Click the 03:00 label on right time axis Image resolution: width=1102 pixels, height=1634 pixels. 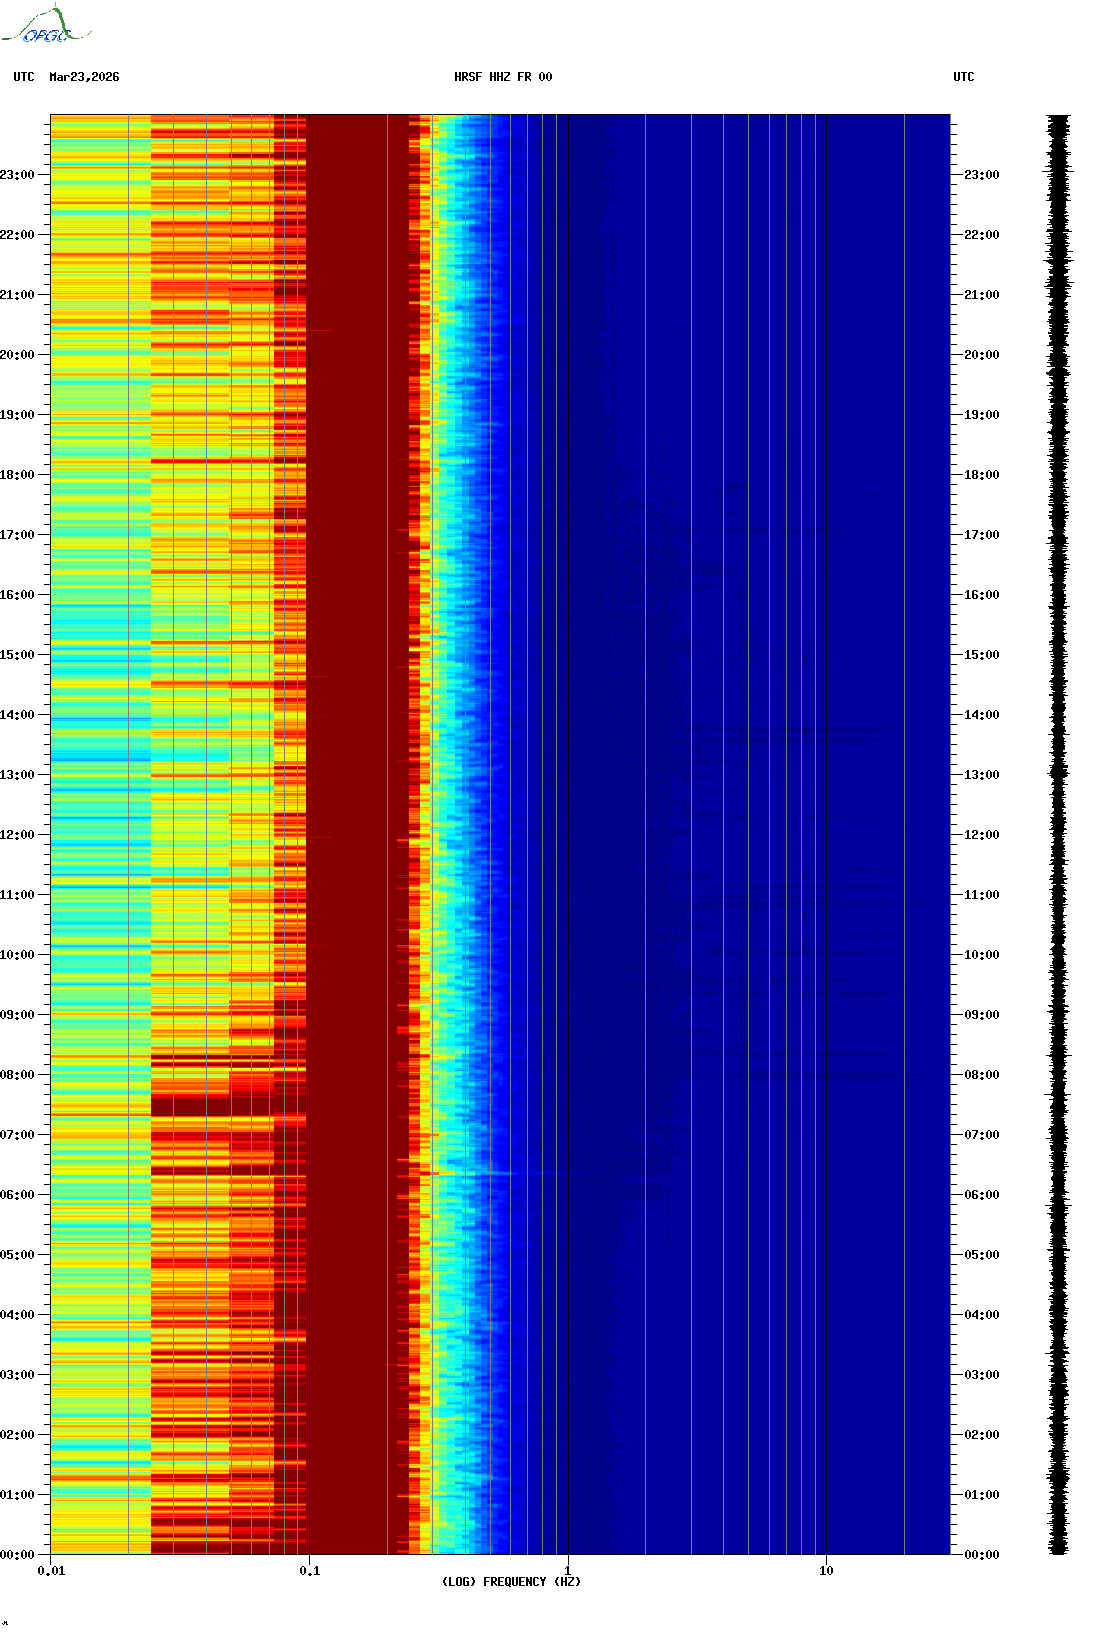982,1375
